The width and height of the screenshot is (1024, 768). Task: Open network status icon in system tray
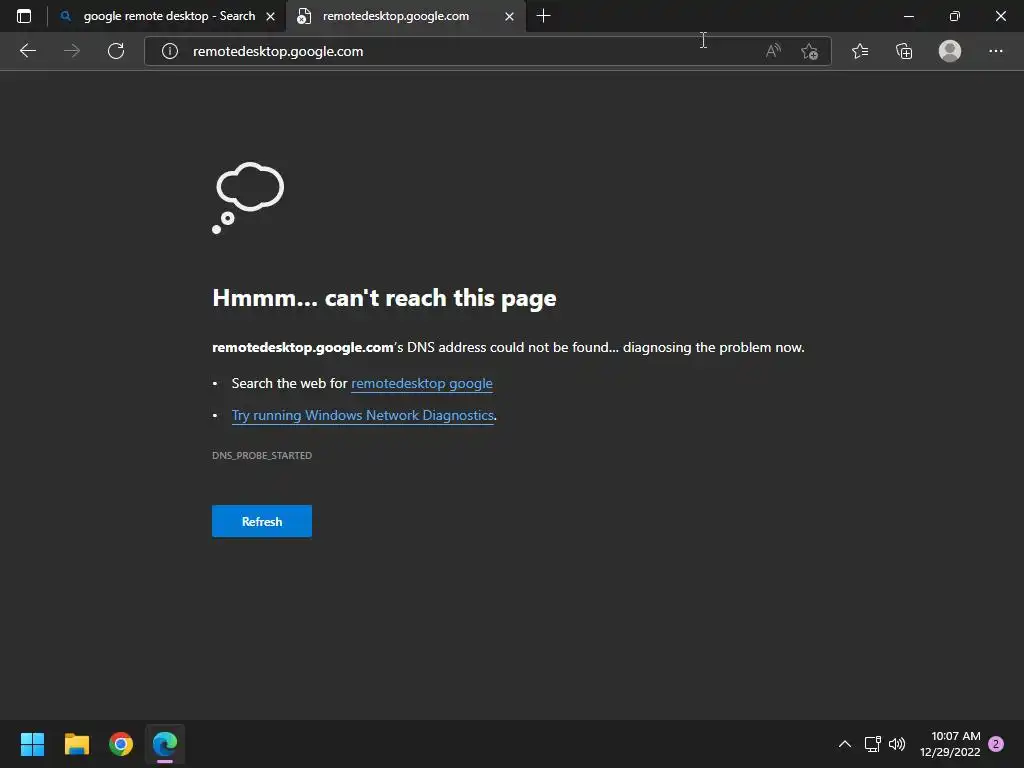coord(872,744)
